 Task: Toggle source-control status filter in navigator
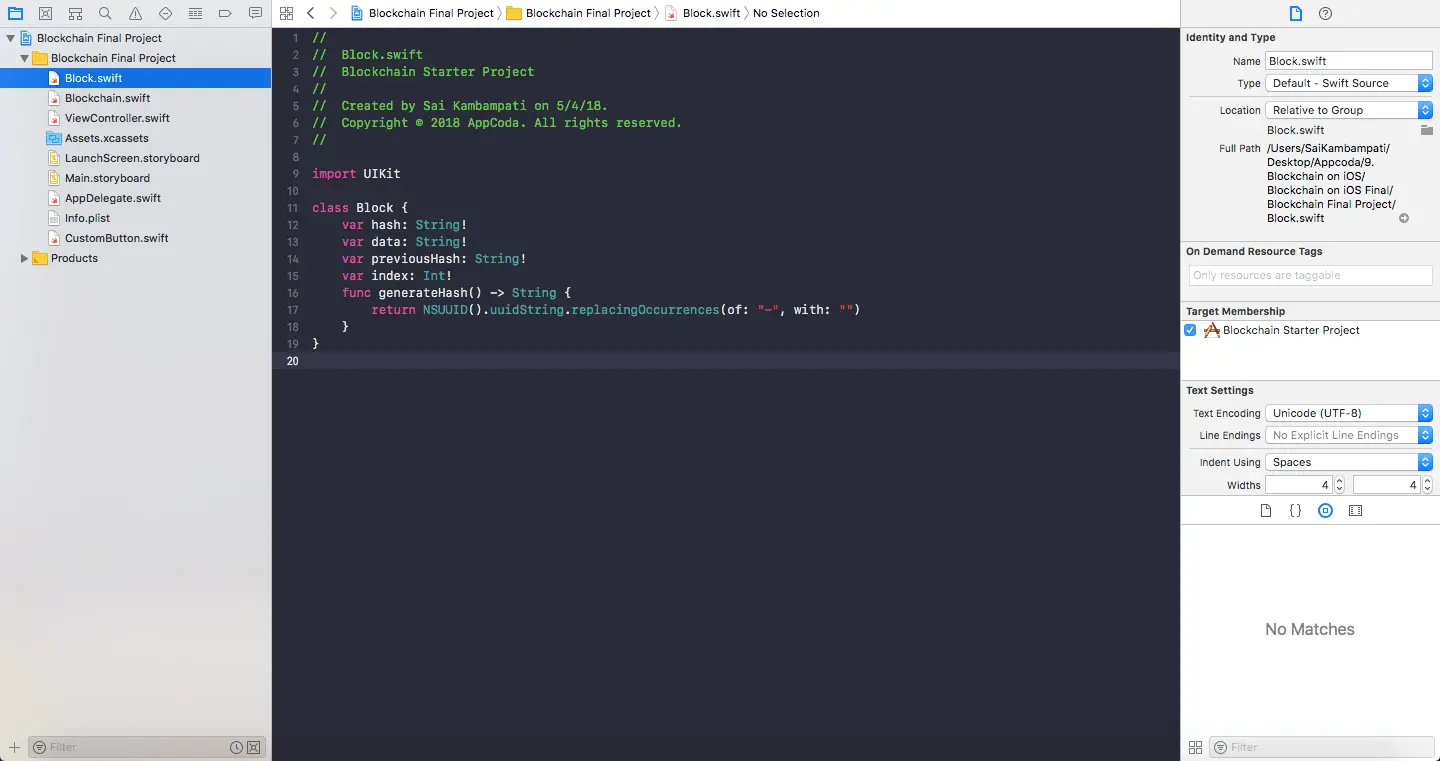coord(253,747)
